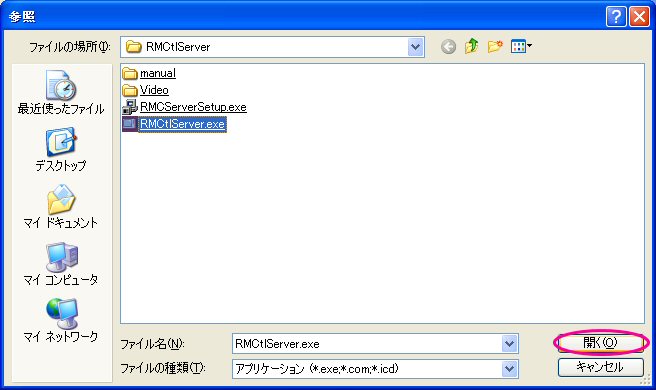Click the help question mark button
The height and width of the screenshot is (390, 656).
point(615,17)
